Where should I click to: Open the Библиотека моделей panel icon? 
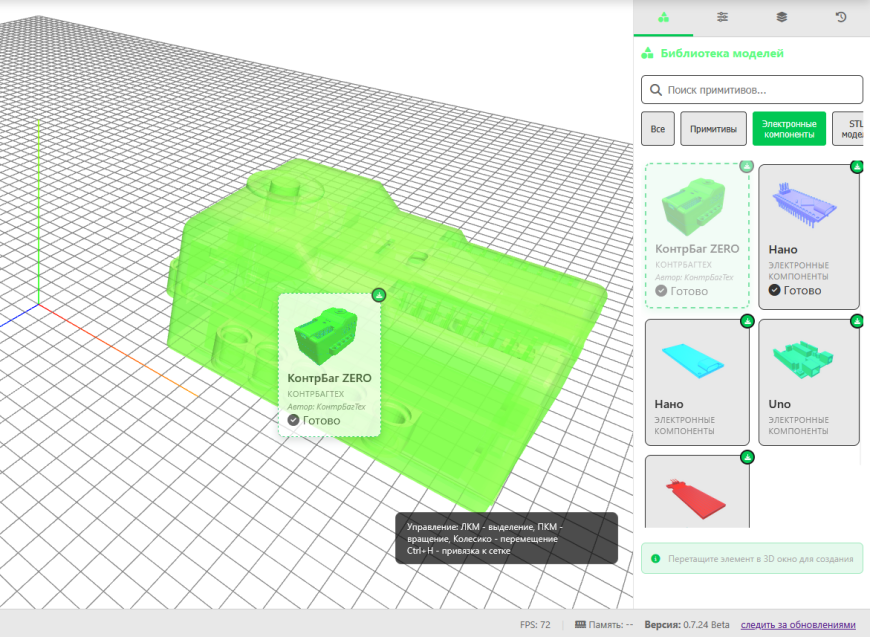click(663, 17)
